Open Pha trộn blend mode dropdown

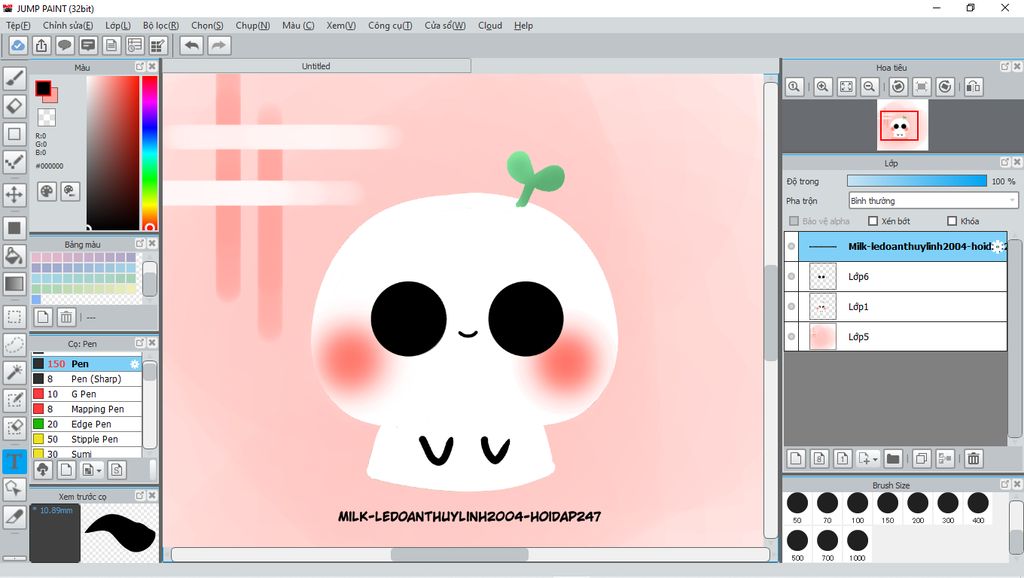(933, 201)
